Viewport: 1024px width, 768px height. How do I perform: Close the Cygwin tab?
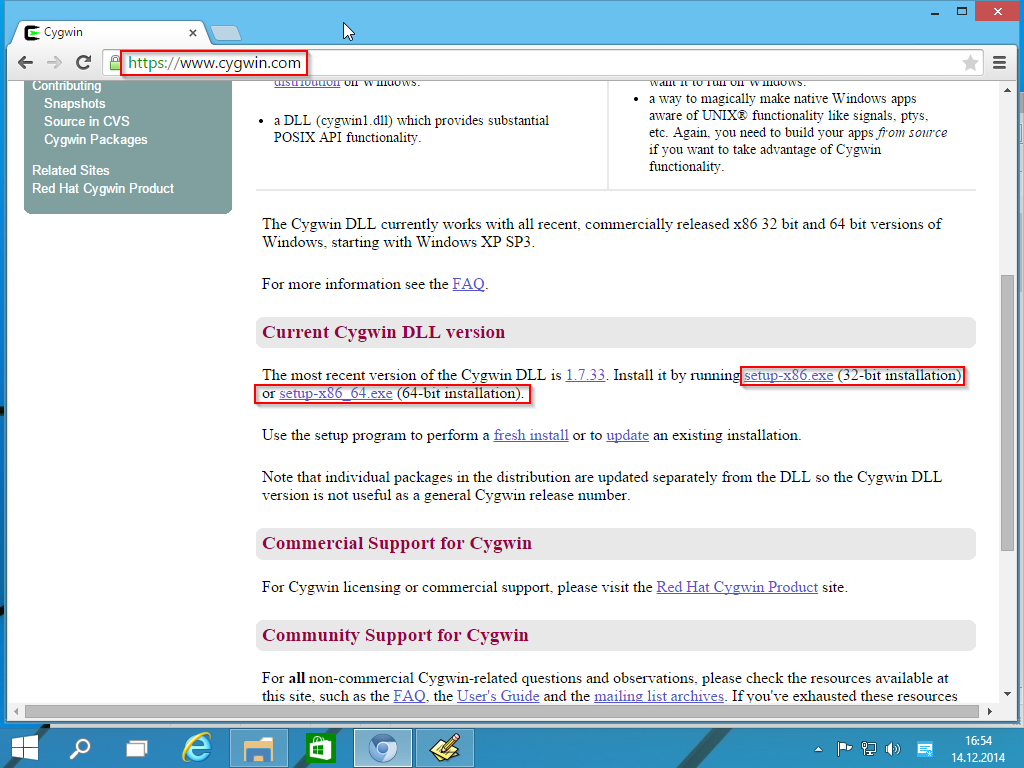193,33
